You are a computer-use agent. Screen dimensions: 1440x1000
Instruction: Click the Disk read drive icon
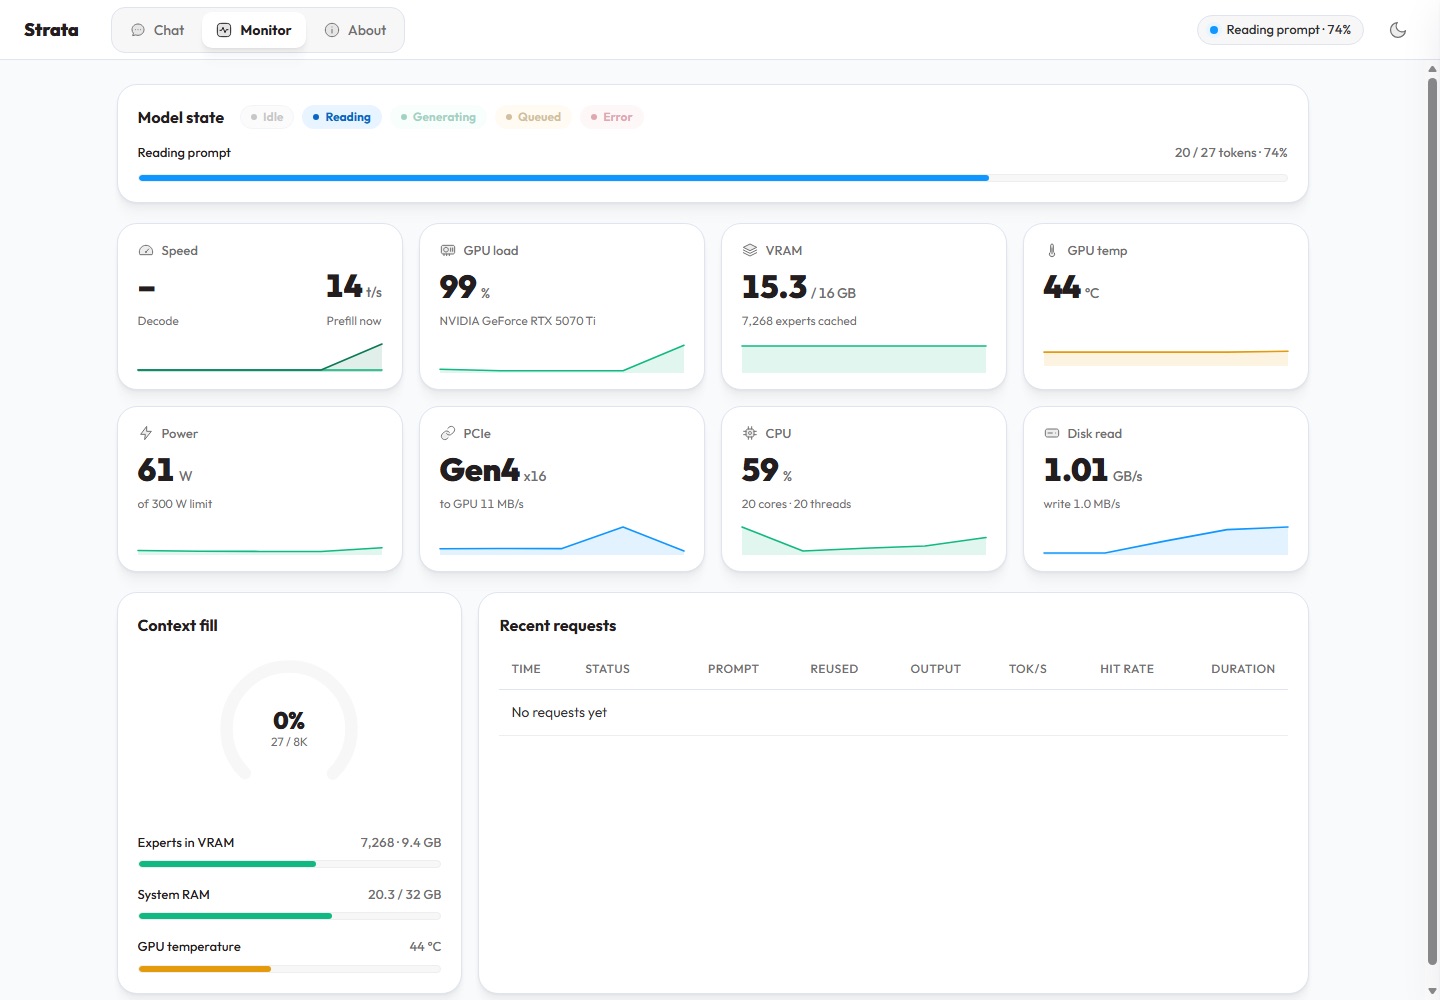1052,434
